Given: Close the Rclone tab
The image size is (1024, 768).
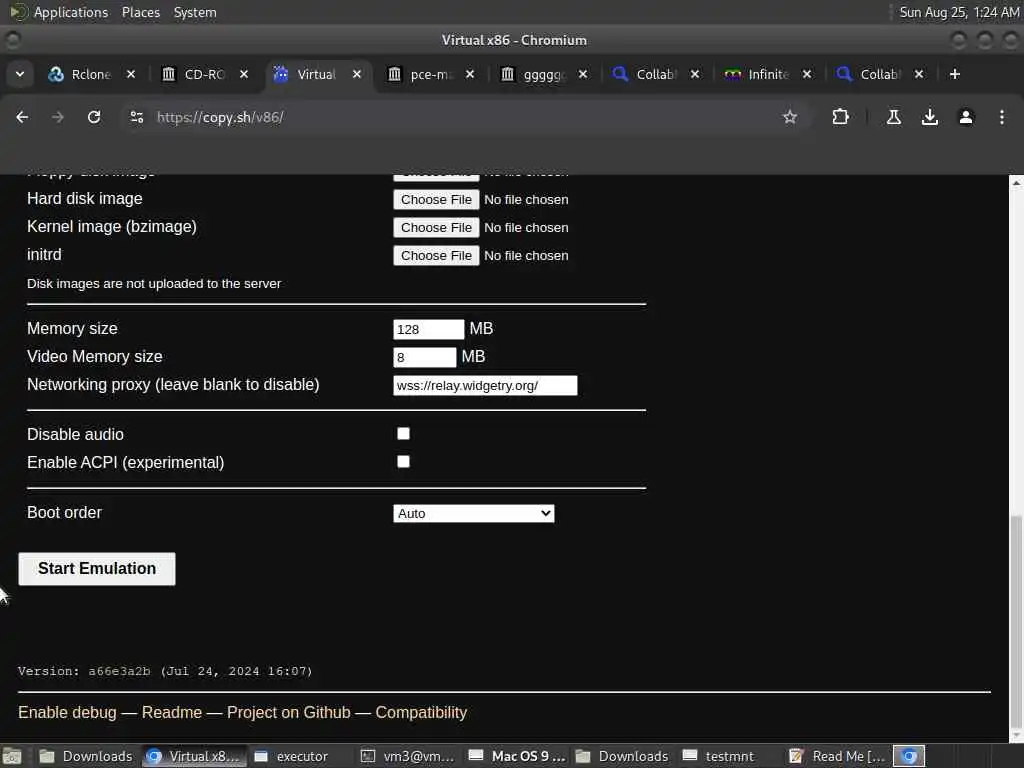Looking at the screenshot, I should tap(131, 74).
